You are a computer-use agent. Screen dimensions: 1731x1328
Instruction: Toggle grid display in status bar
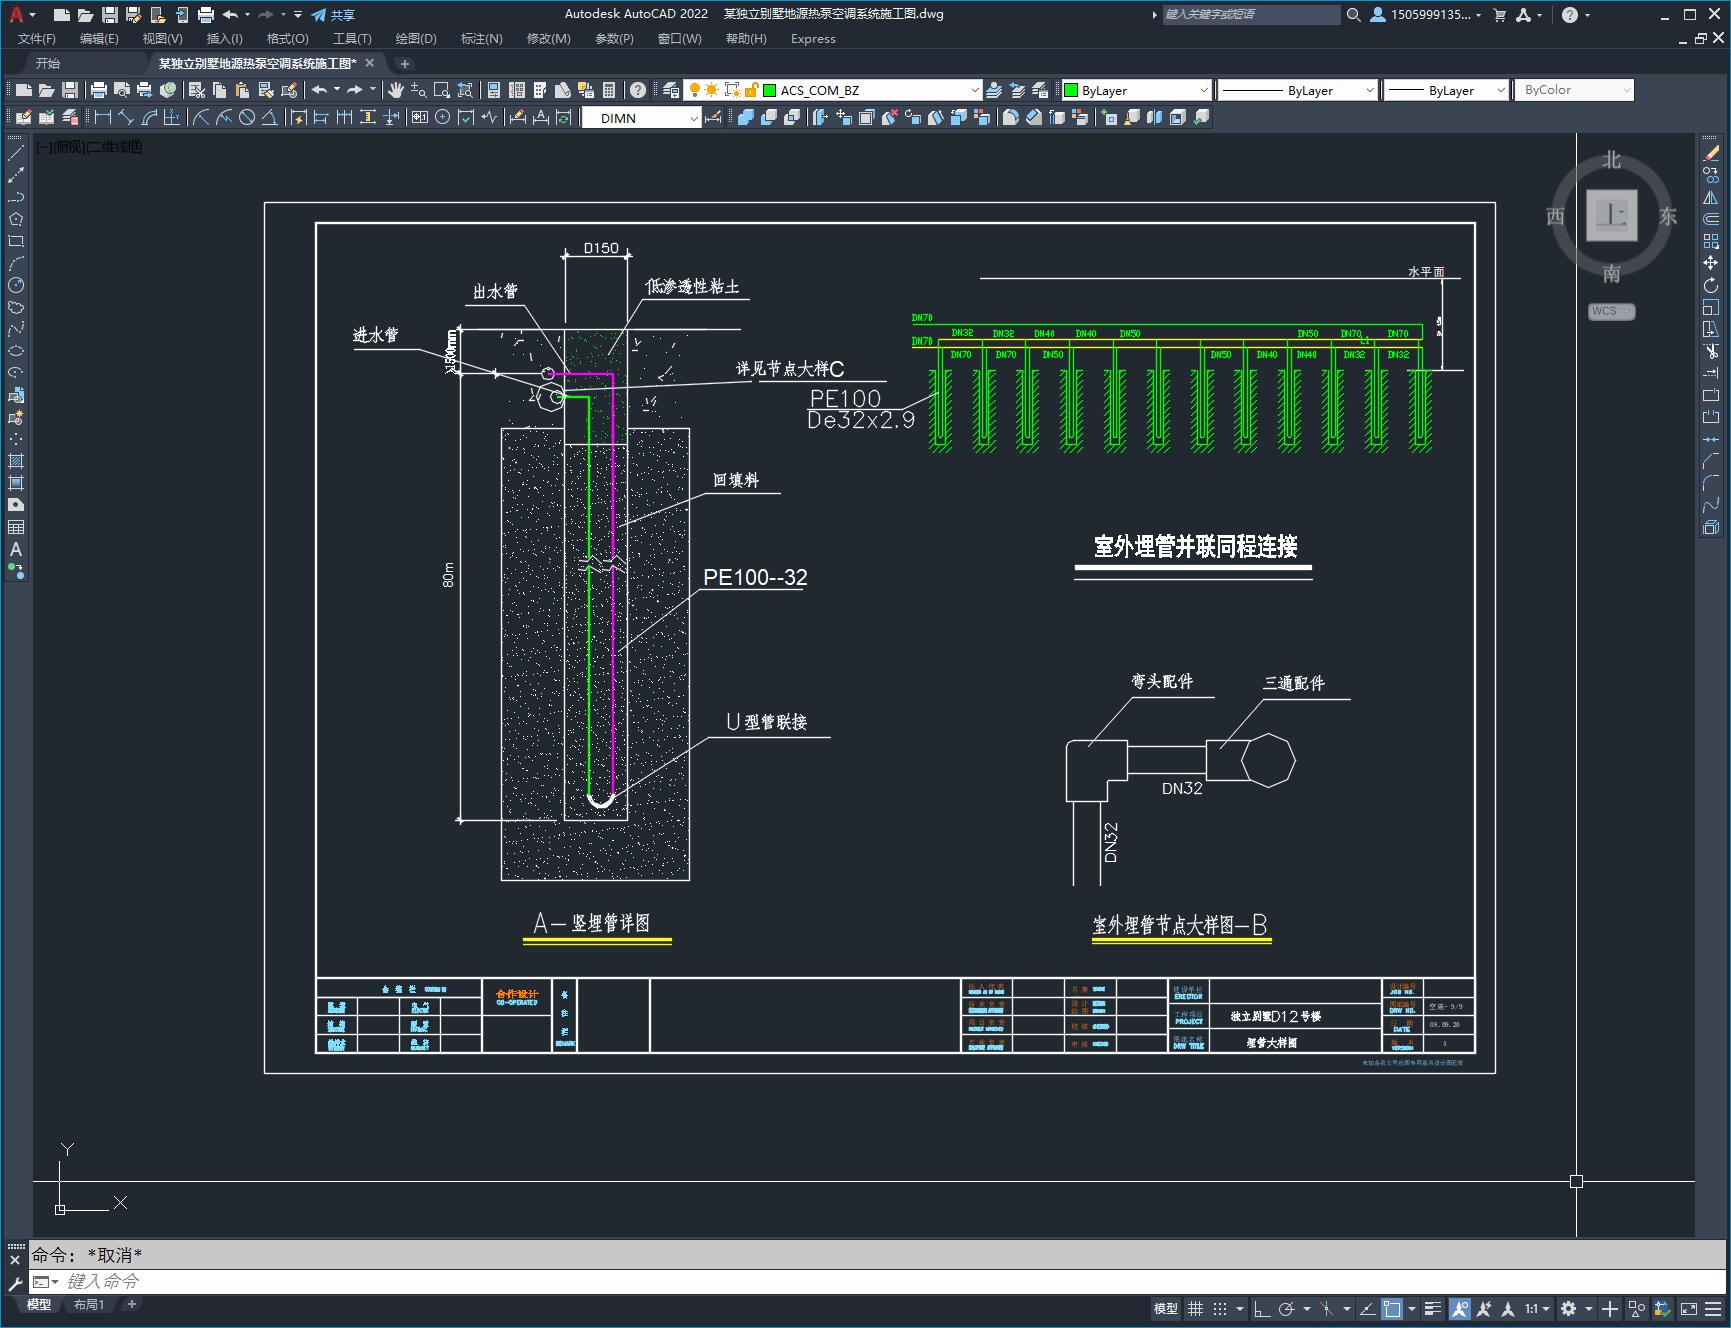(1195, 1308)
